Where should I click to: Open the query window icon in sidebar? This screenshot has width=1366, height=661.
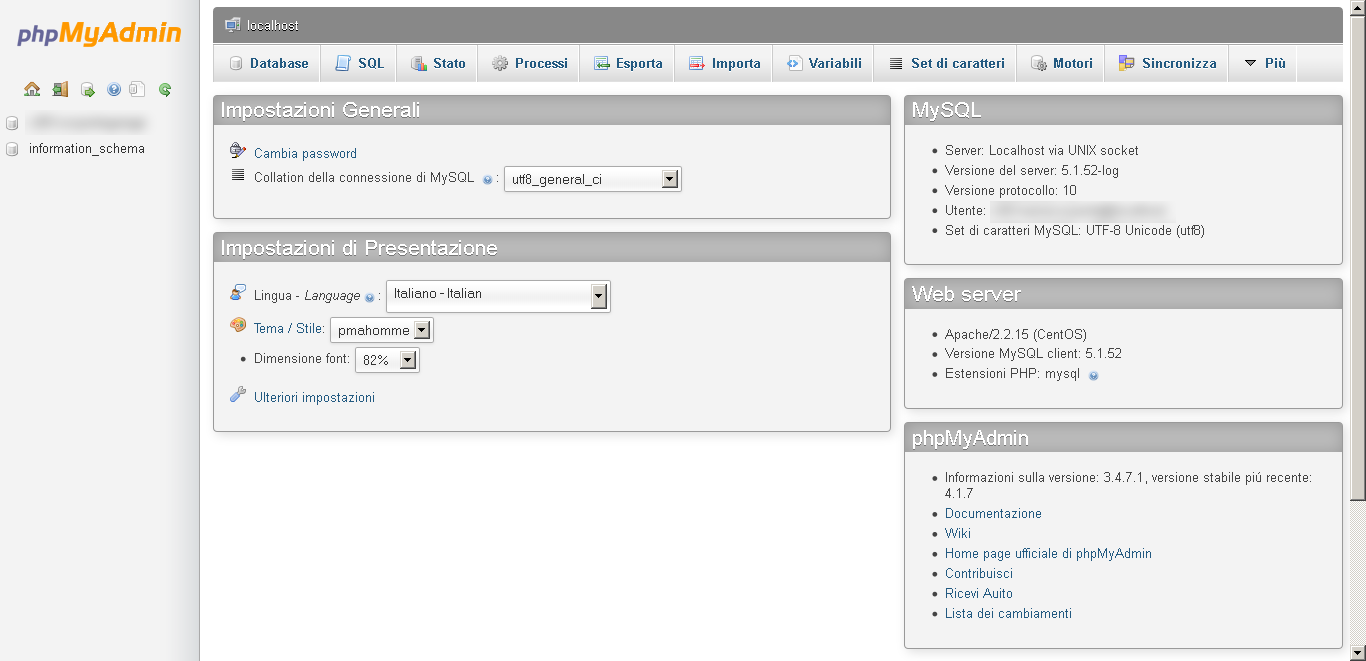click(x=87, y=89)
